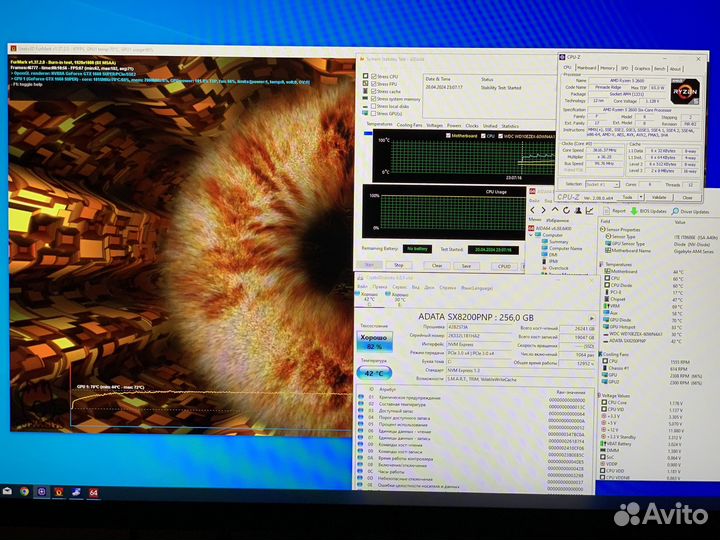Open AIDA64 favorites user icon
Image resolution: width=720 pixels, height=540 pixels.
coord(578,210)
